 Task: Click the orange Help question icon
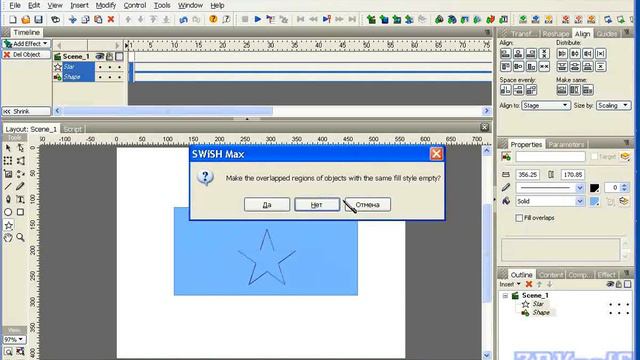213,19
